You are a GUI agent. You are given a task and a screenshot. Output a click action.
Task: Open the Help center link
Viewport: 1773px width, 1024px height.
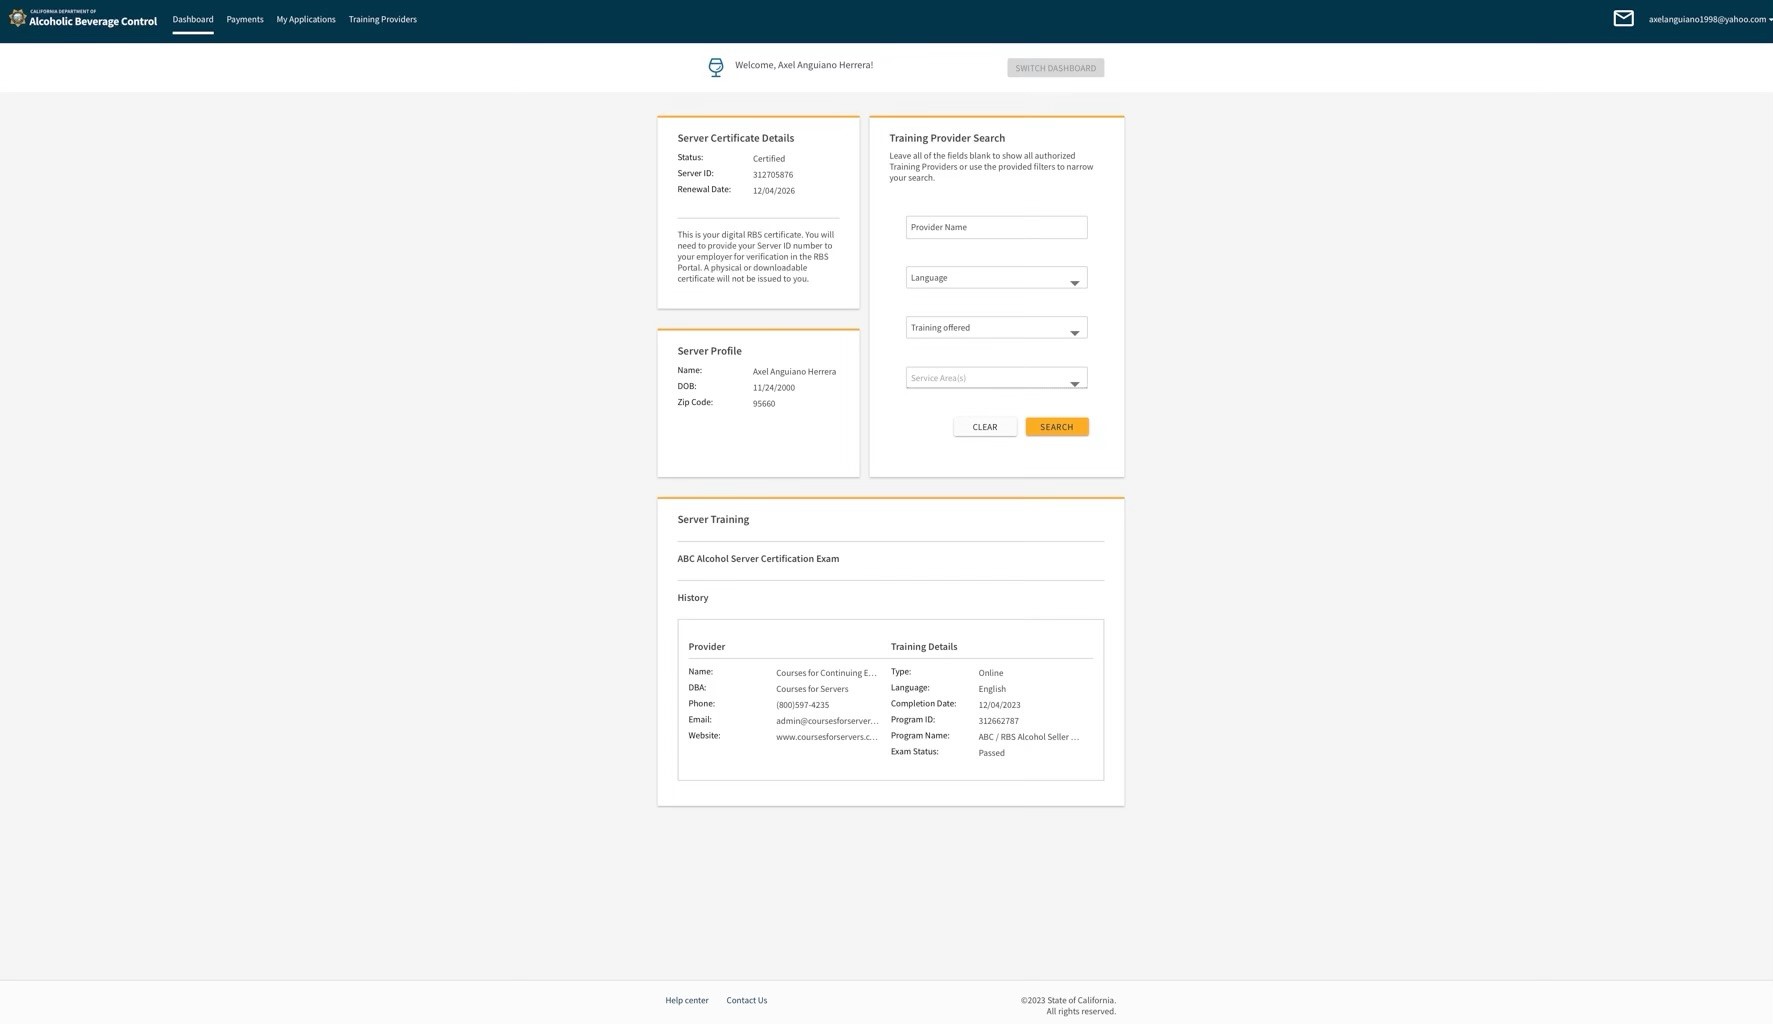686,1000
